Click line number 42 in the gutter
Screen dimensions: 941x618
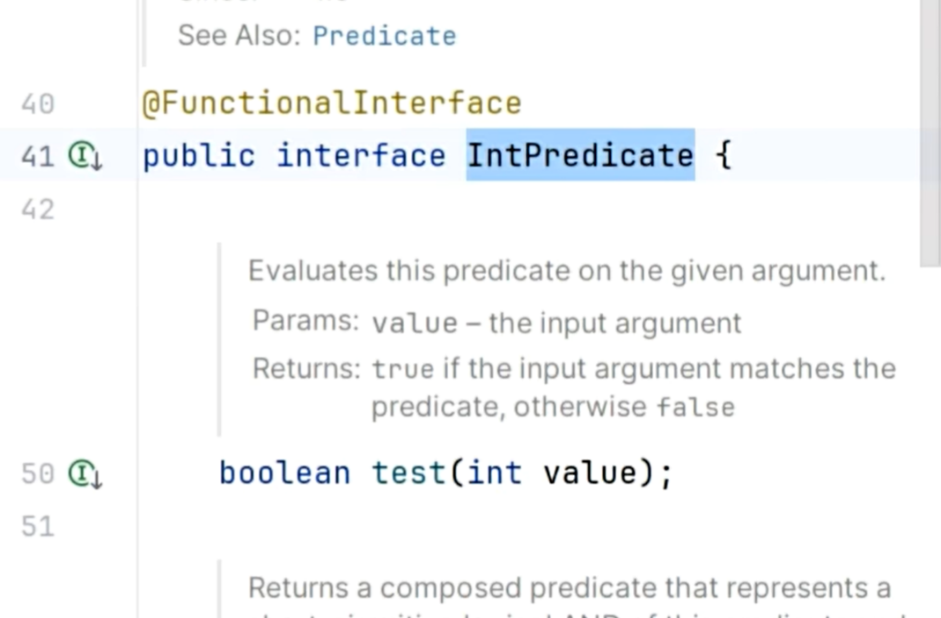[37, 210]
